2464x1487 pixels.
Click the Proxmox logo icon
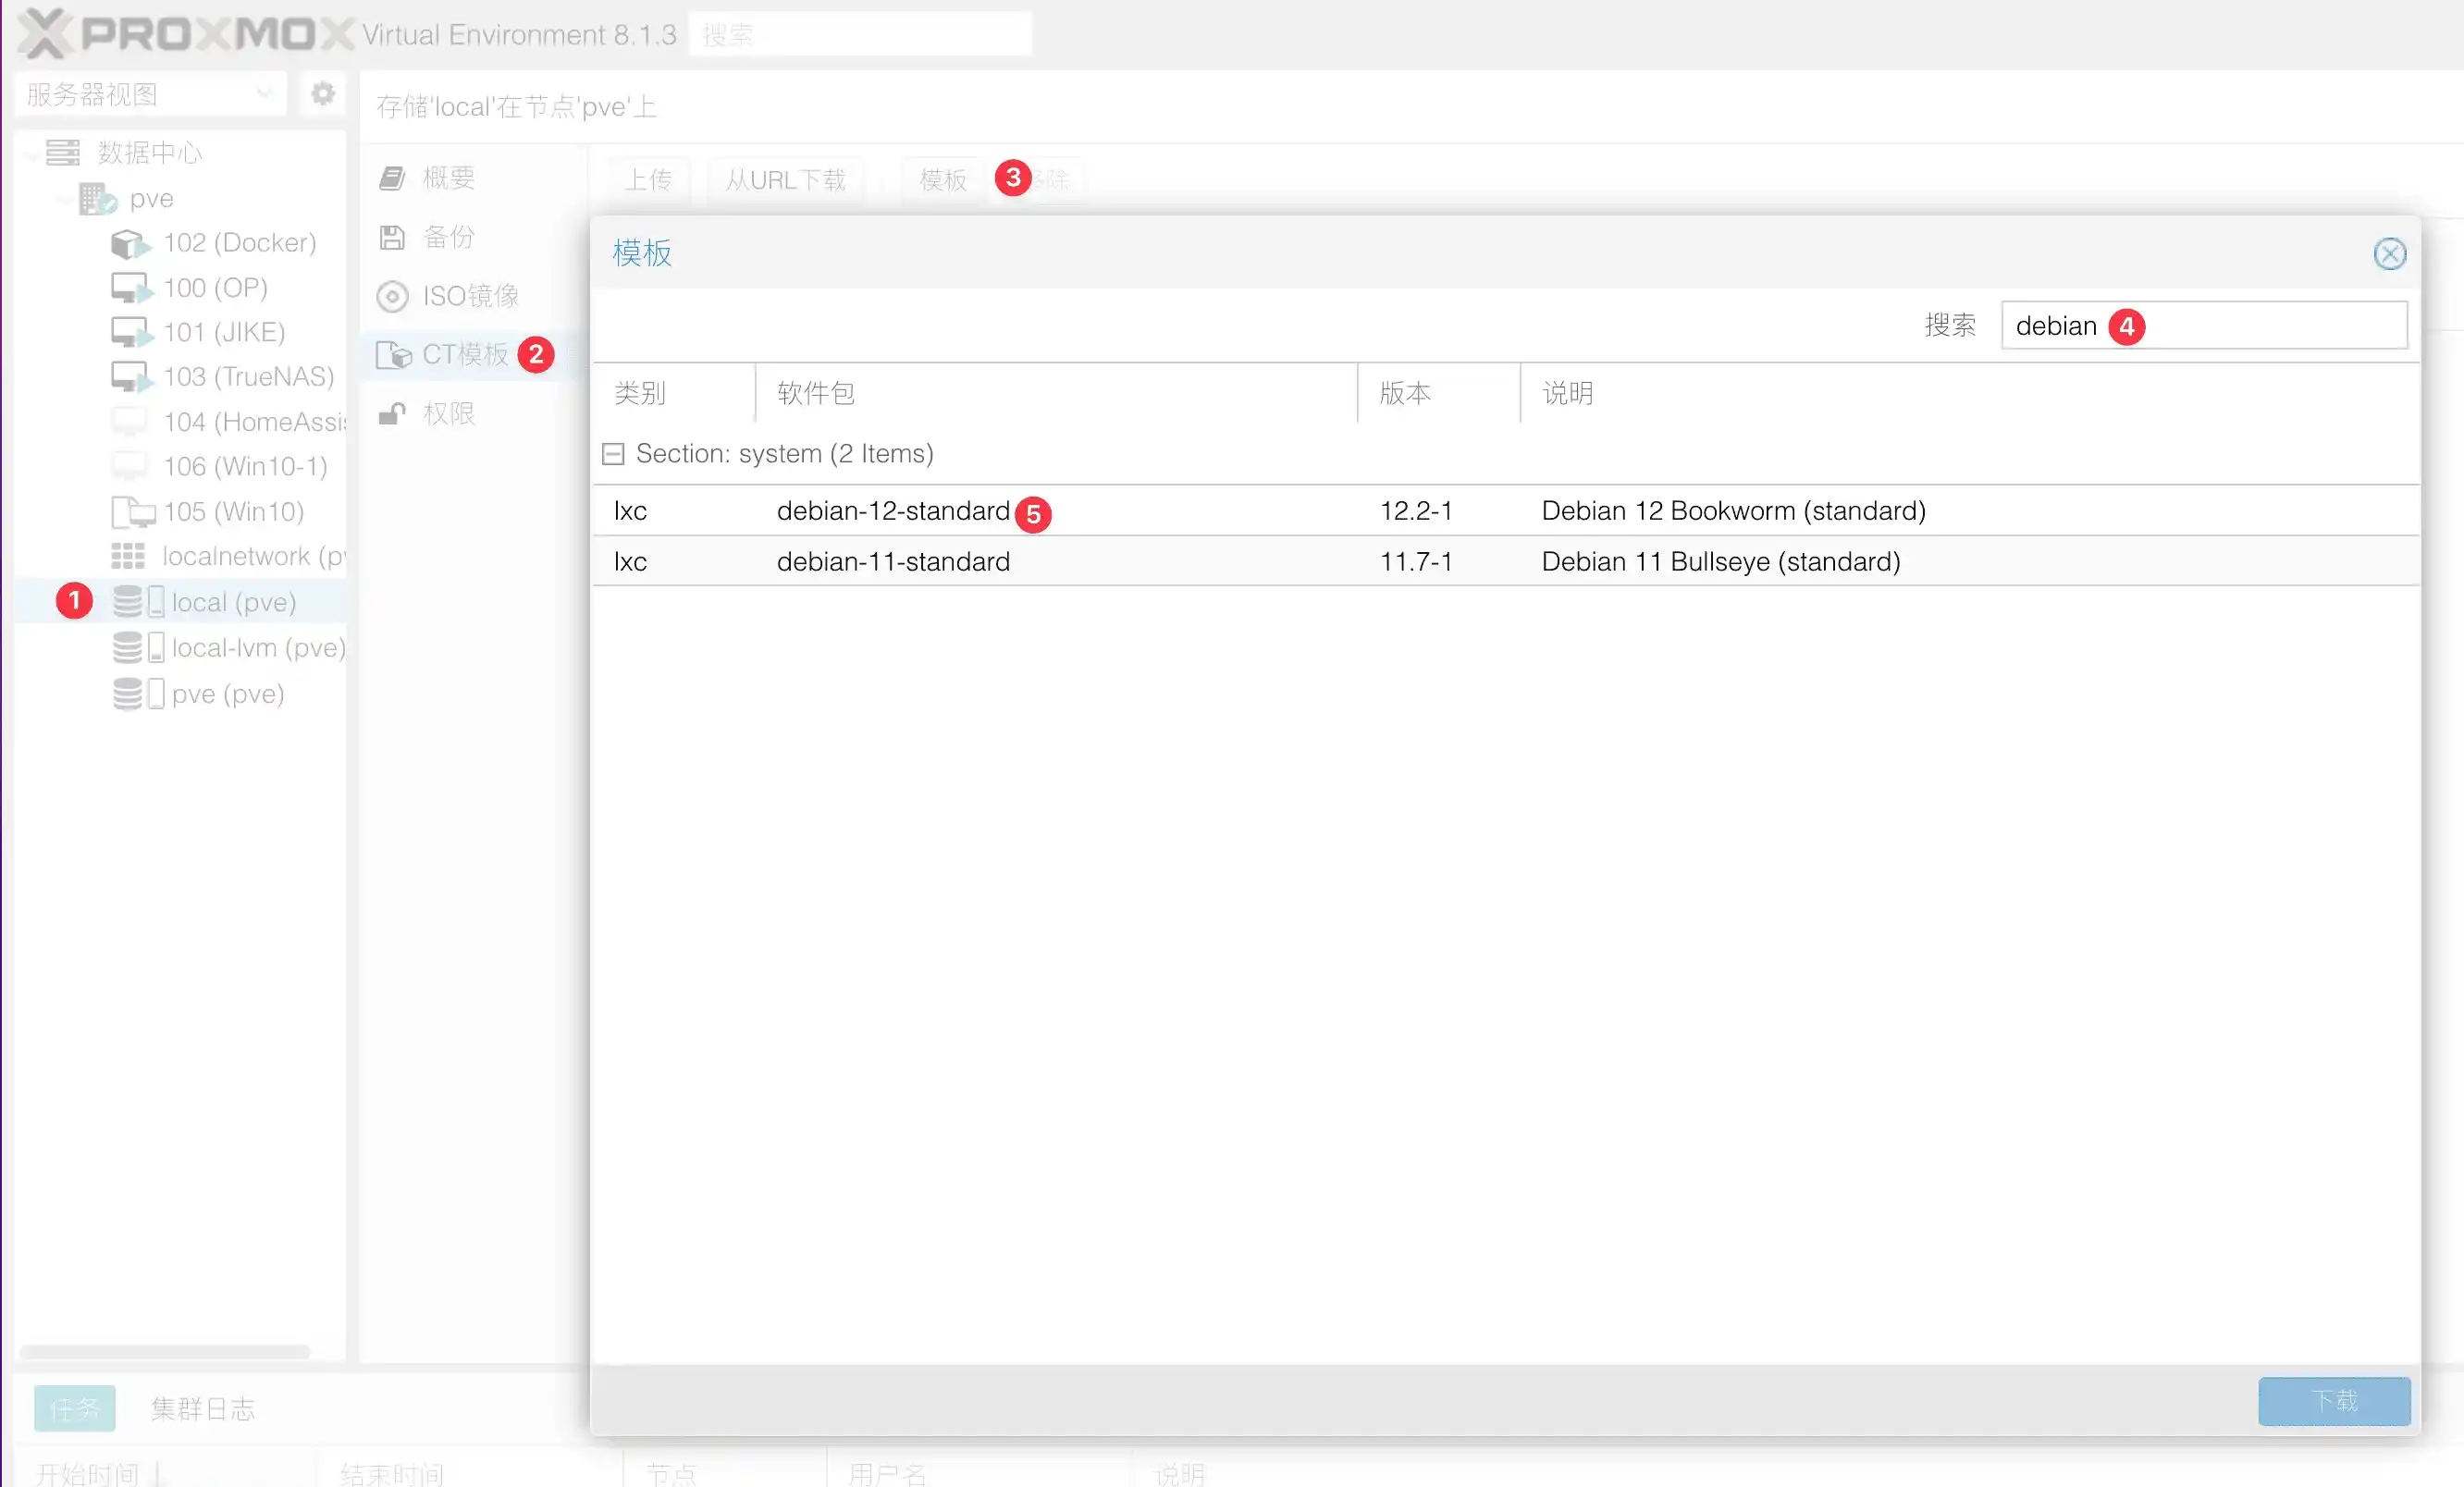[x=44, y=34]
